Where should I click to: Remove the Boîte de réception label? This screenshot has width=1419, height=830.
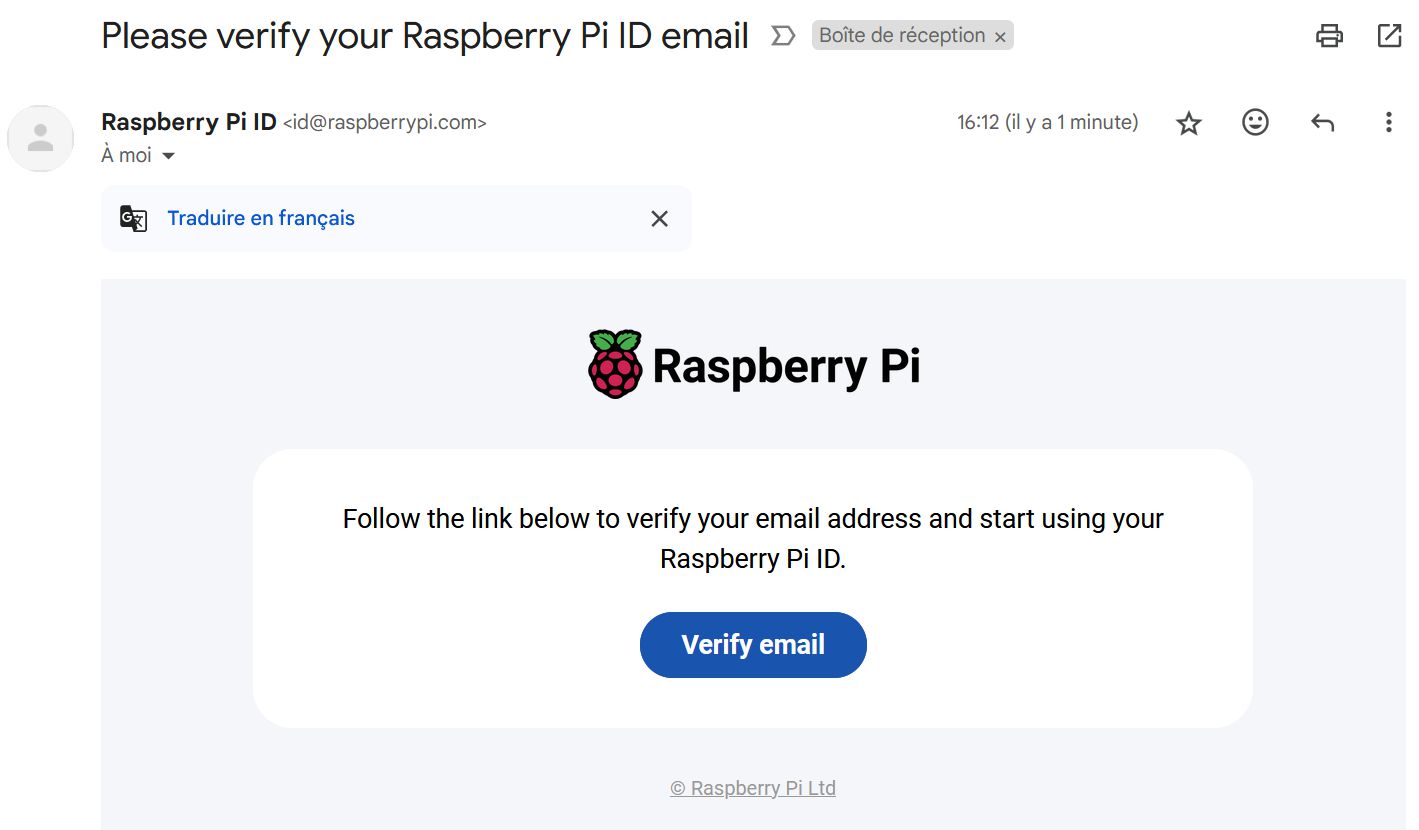[999, 37]
